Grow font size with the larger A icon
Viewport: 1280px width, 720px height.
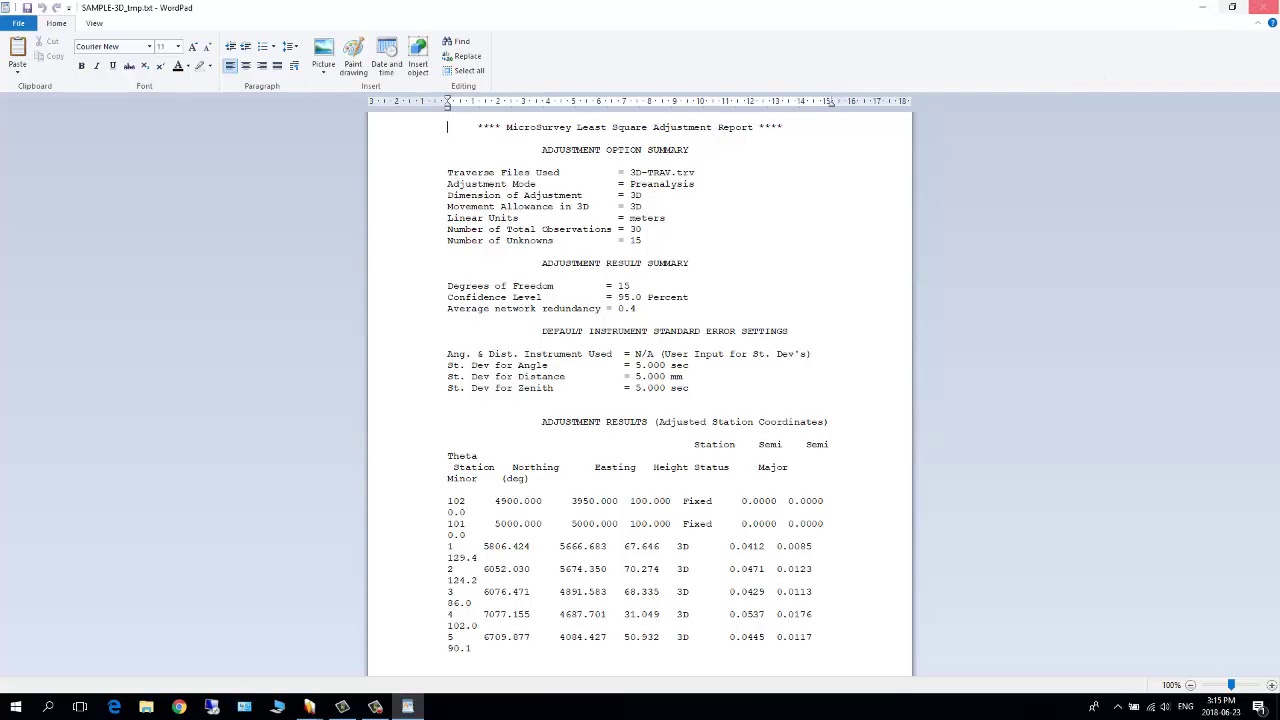coord(193,46)
